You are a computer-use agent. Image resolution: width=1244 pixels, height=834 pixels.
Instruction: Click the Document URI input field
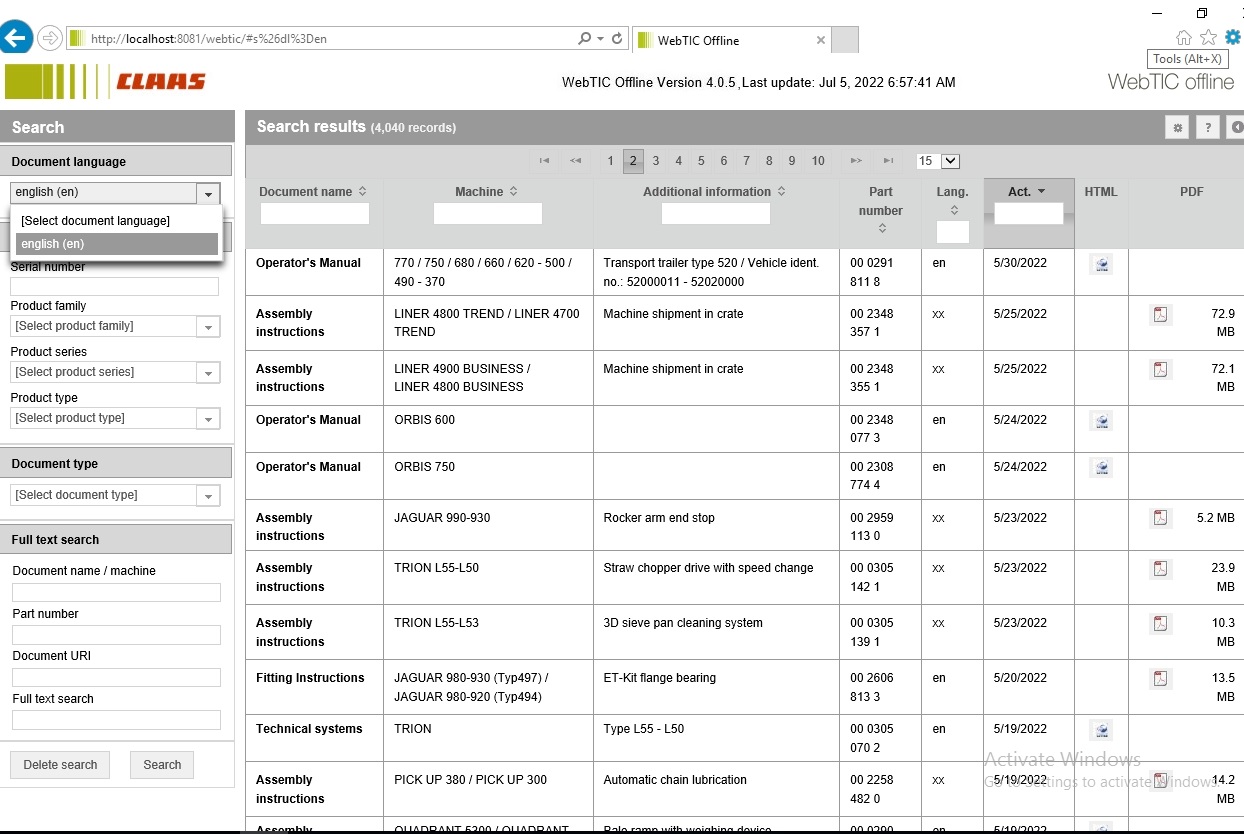click(x=116, y=677)
